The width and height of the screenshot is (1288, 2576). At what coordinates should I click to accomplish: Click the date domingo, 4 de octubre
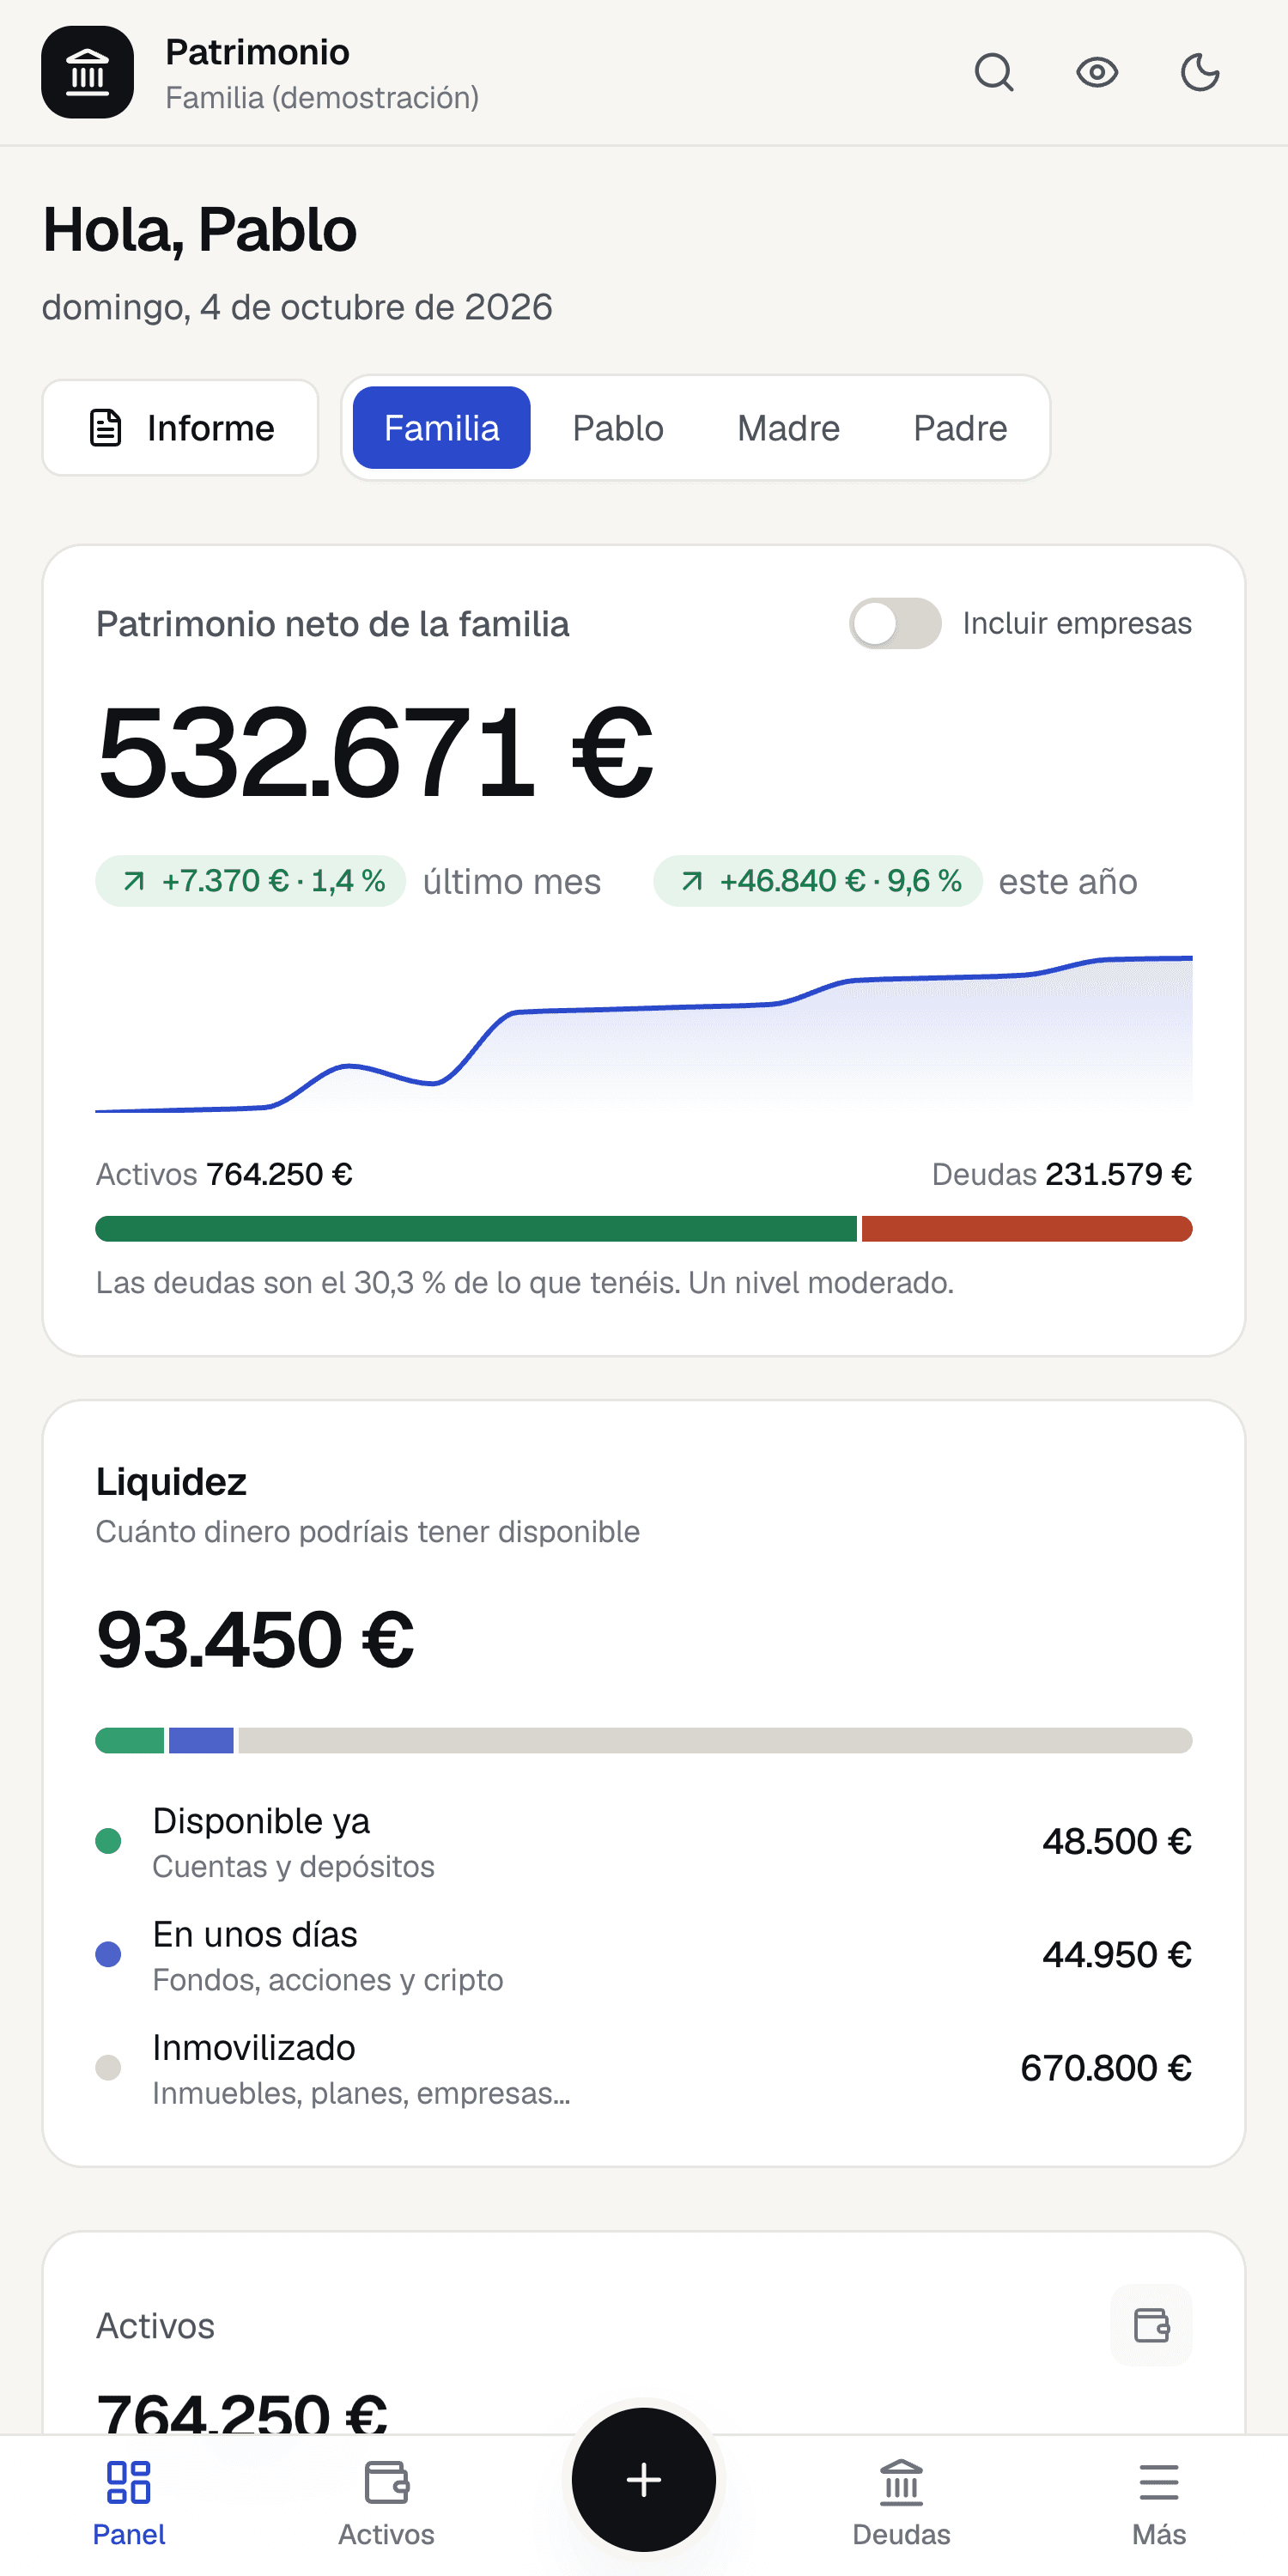pos(297,307)
